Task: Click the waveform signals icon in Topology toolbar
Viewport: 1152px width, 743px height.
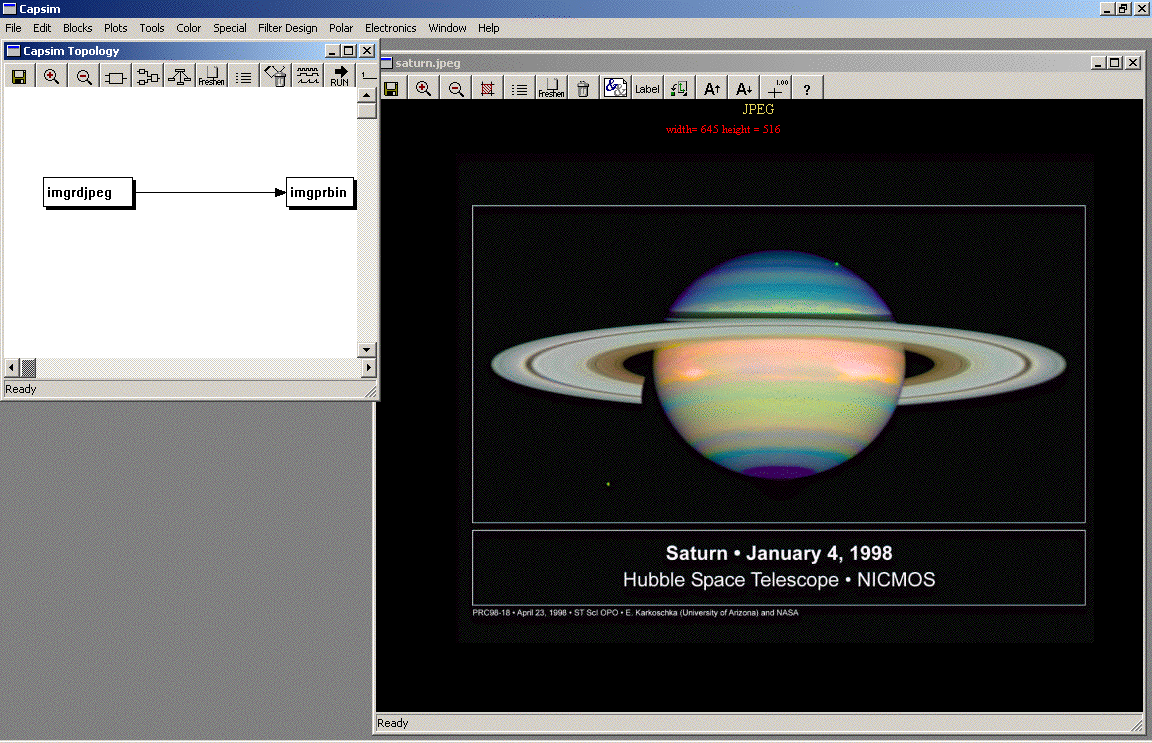Action: point(308,76)
